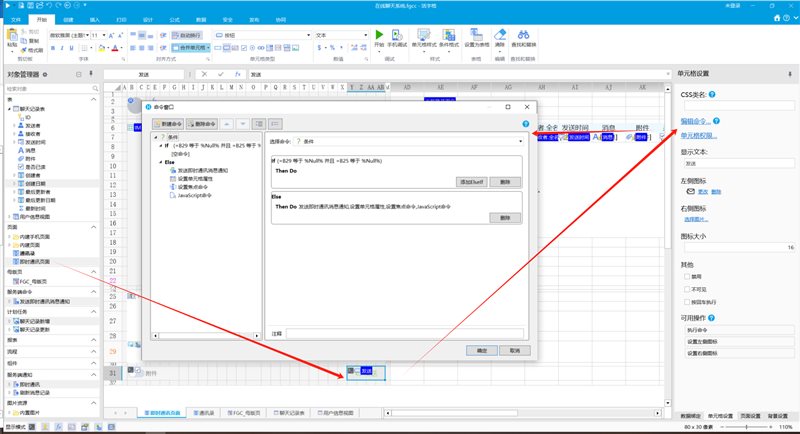Open the 文件 ribbon tab

click(16, 19)
